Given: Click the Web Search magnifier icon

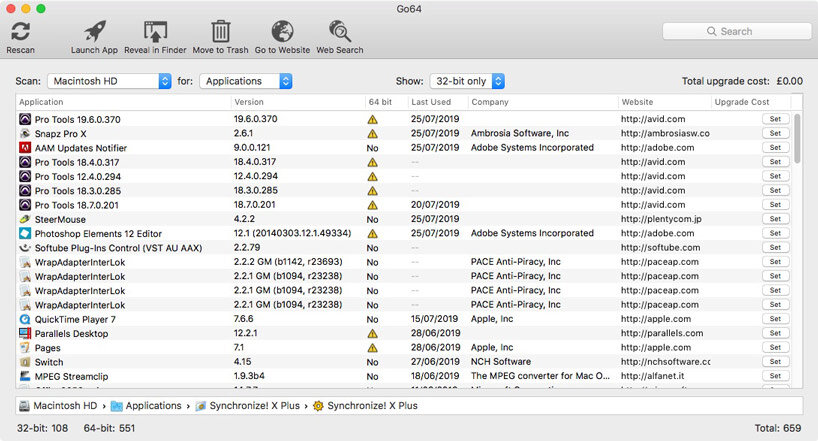Looking at the screenshot, I should tap(340, 31).
